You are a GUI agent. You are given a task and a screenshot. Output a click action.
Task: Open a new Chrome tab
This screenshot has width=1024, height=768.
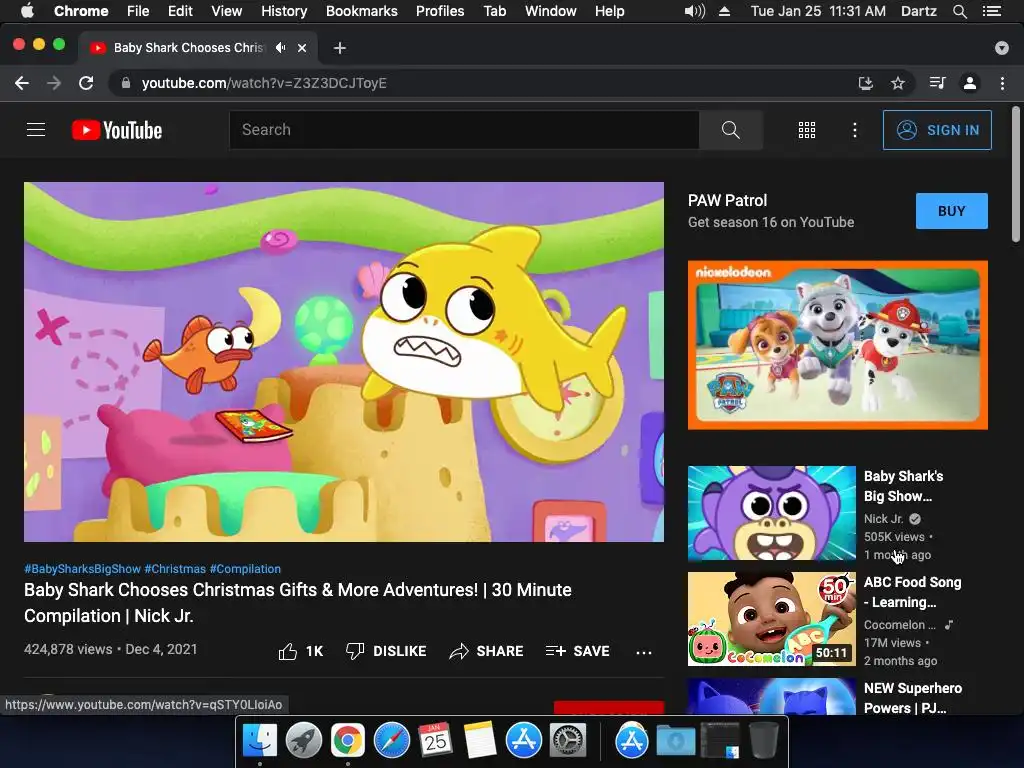click(340, 48)
